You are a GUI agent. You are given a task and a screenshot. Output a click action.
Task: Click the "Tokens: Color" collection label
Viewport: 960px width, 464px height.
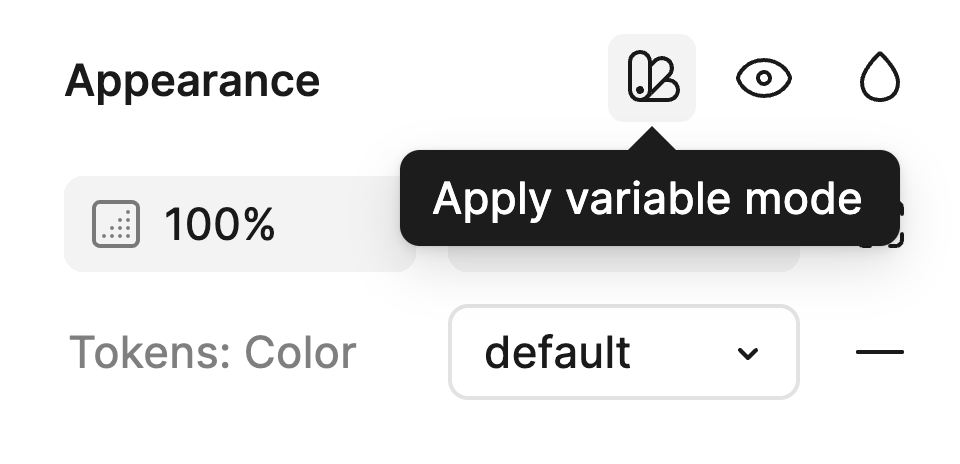point(212,352)
